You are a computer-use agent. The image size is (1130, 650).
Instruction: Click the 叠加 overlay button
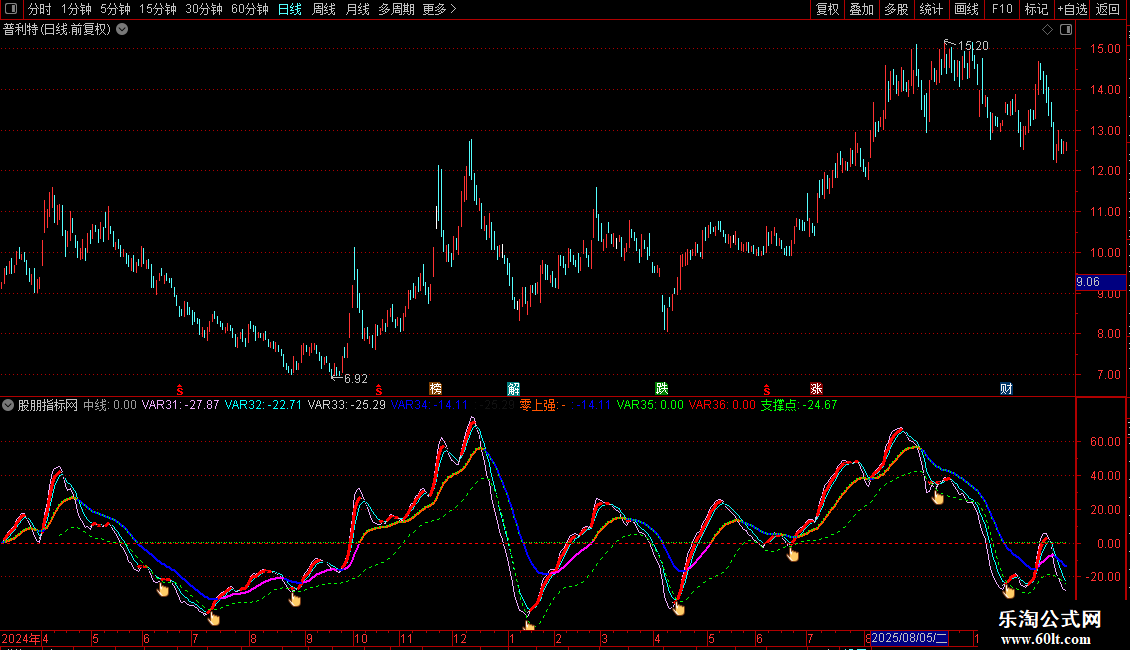(x=861, y=9)
